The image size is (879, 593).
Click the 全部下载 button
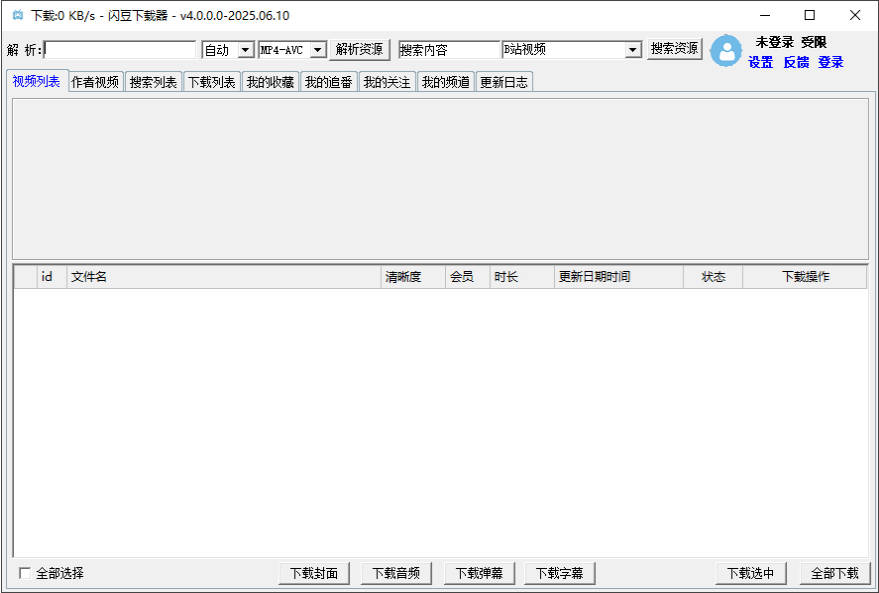click(835, 572)
